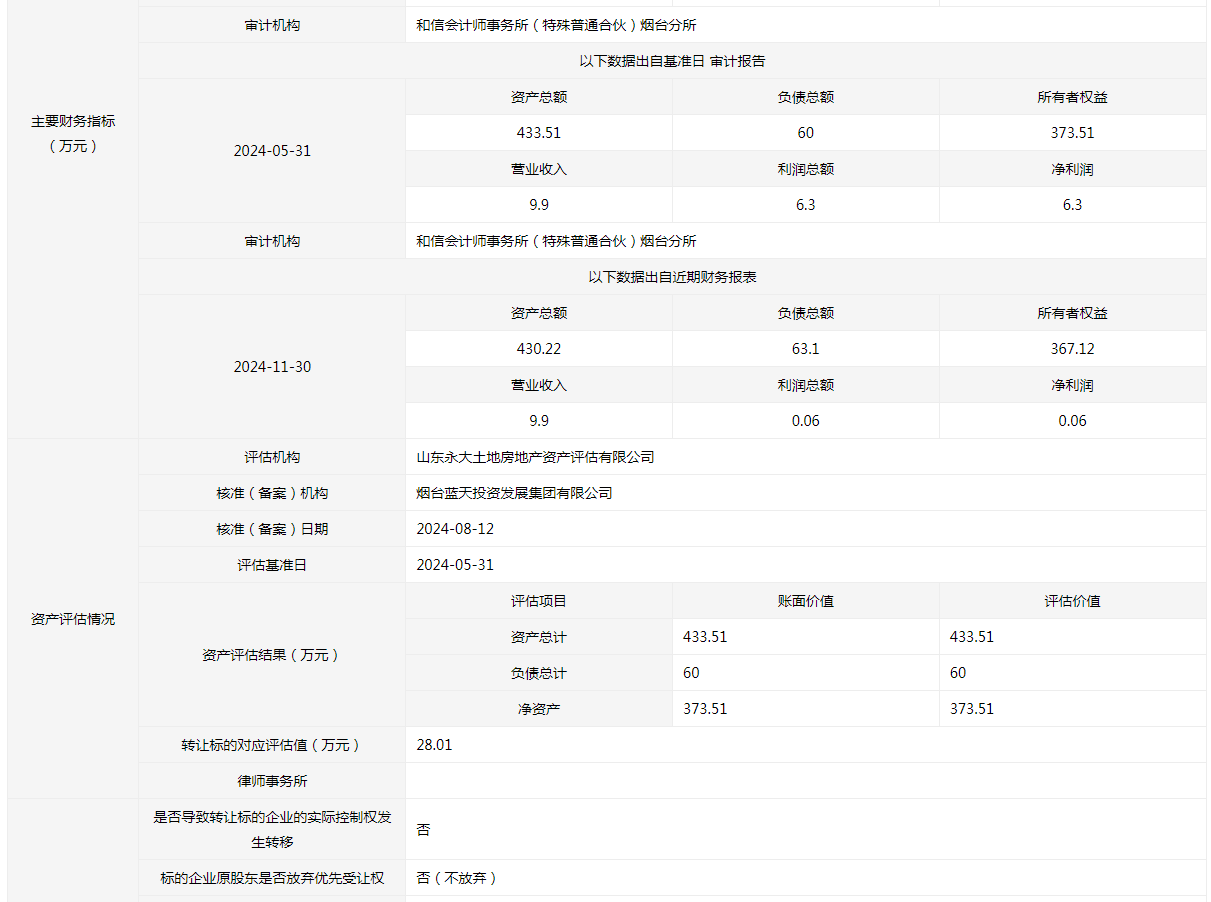The height and width of the screenshot is (902, 1211).
Task: Click the 主要财务指标 section header cell
Action: pos(73,133)
